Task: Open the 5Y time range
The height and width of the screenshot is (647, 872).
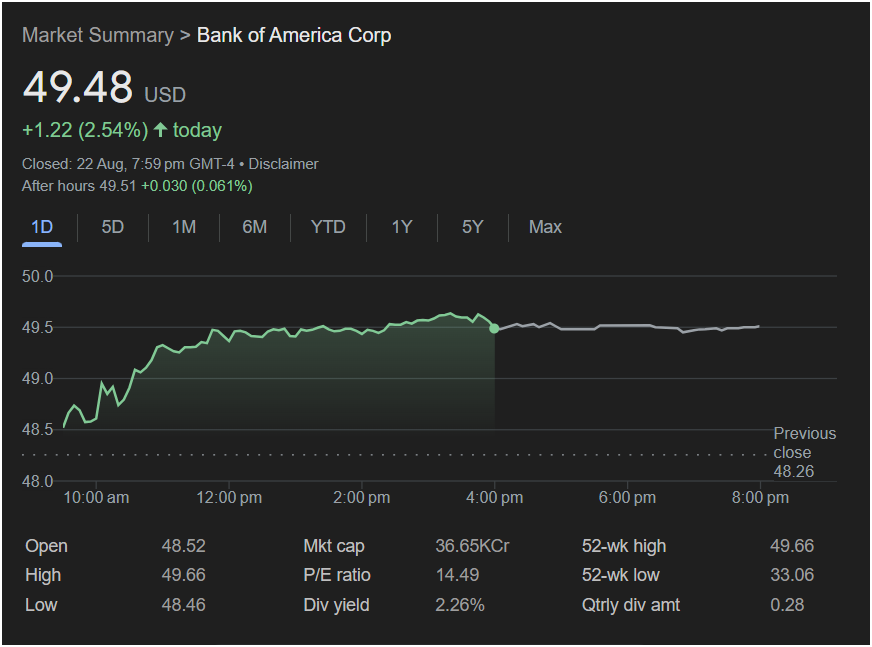Action: 473,227
